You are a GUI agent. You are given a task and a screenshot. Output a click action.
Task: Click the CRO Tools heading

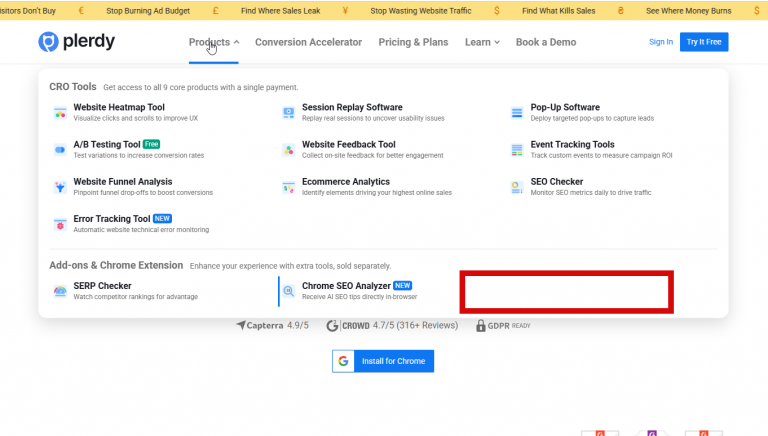(x=73, y=87)
